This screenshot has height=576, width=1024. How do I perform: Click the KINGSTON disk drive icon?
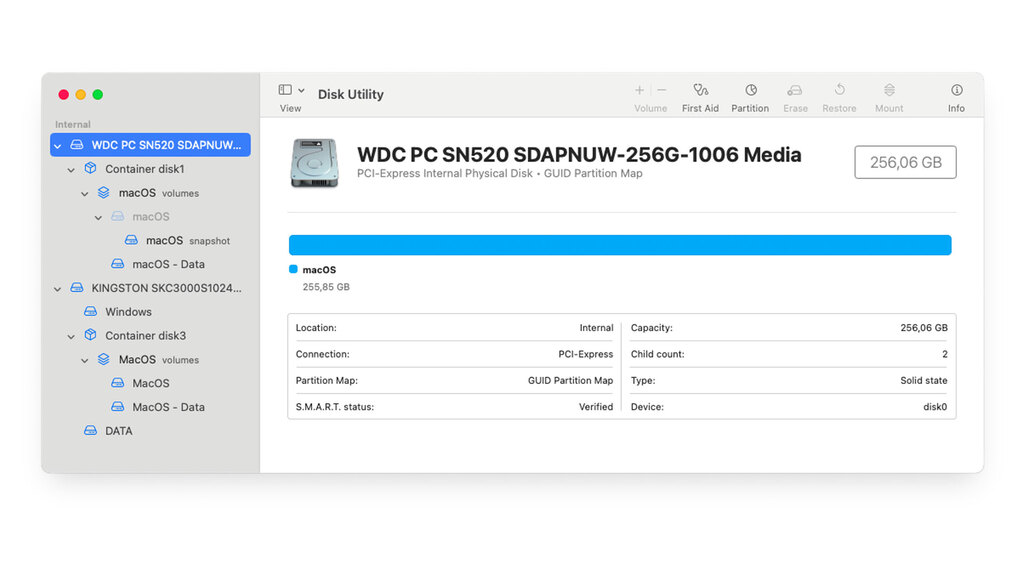point(77,287)
